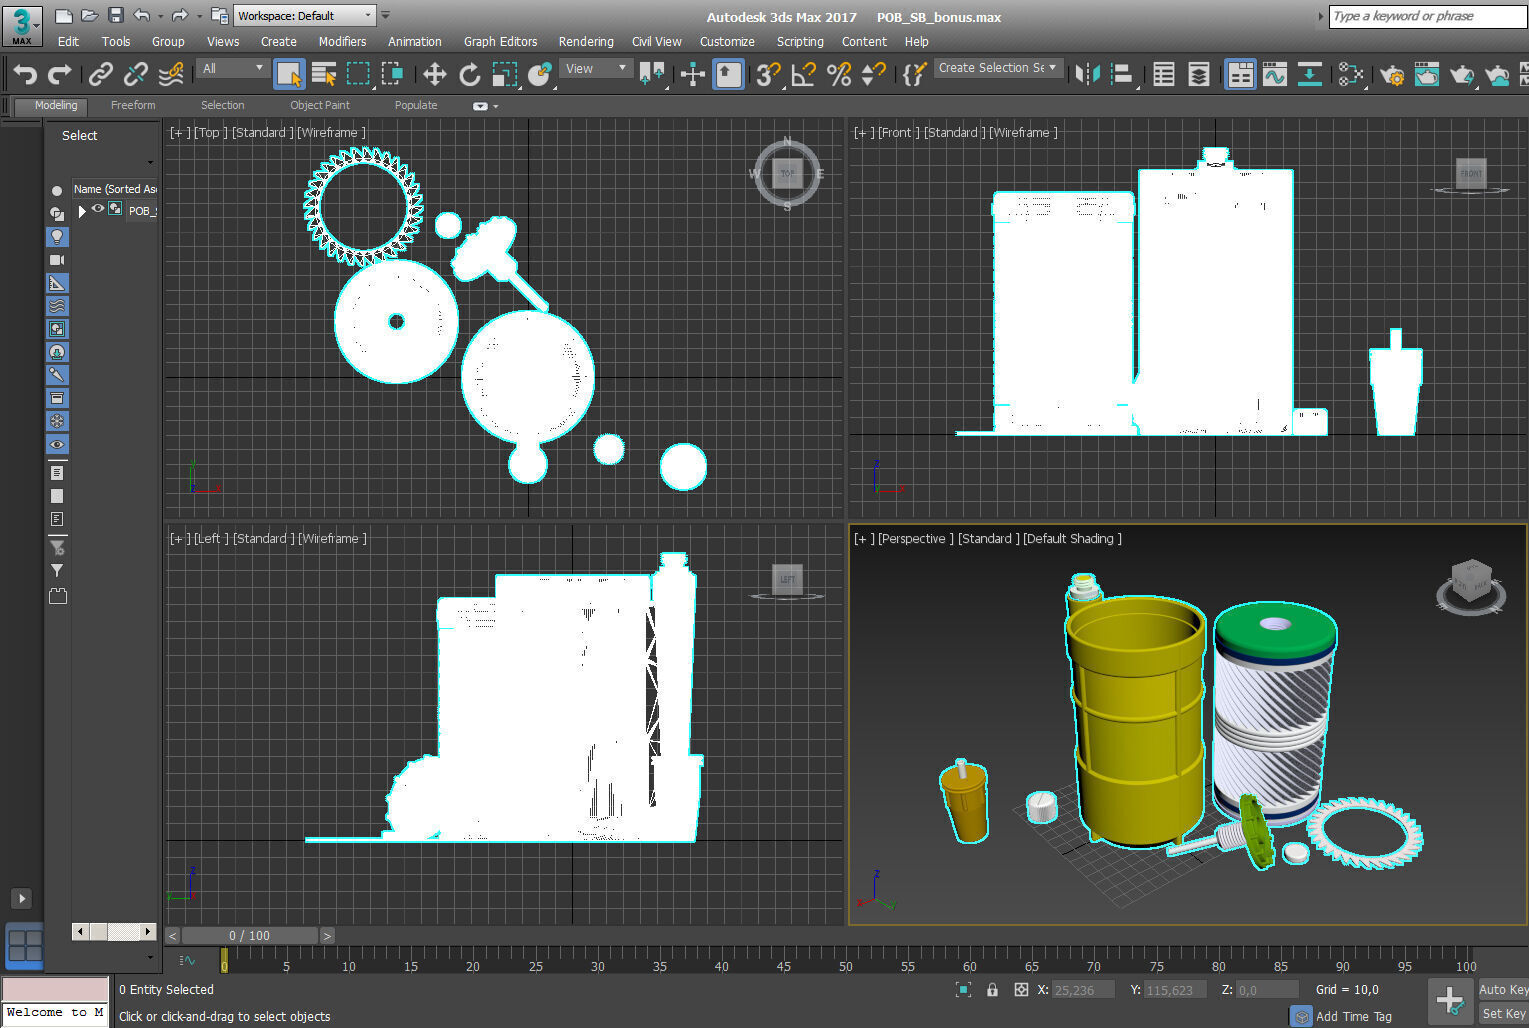Screen dimensions: 1529x1028
Task: Expand the POB_ tree item arrow
Action: 82,211
